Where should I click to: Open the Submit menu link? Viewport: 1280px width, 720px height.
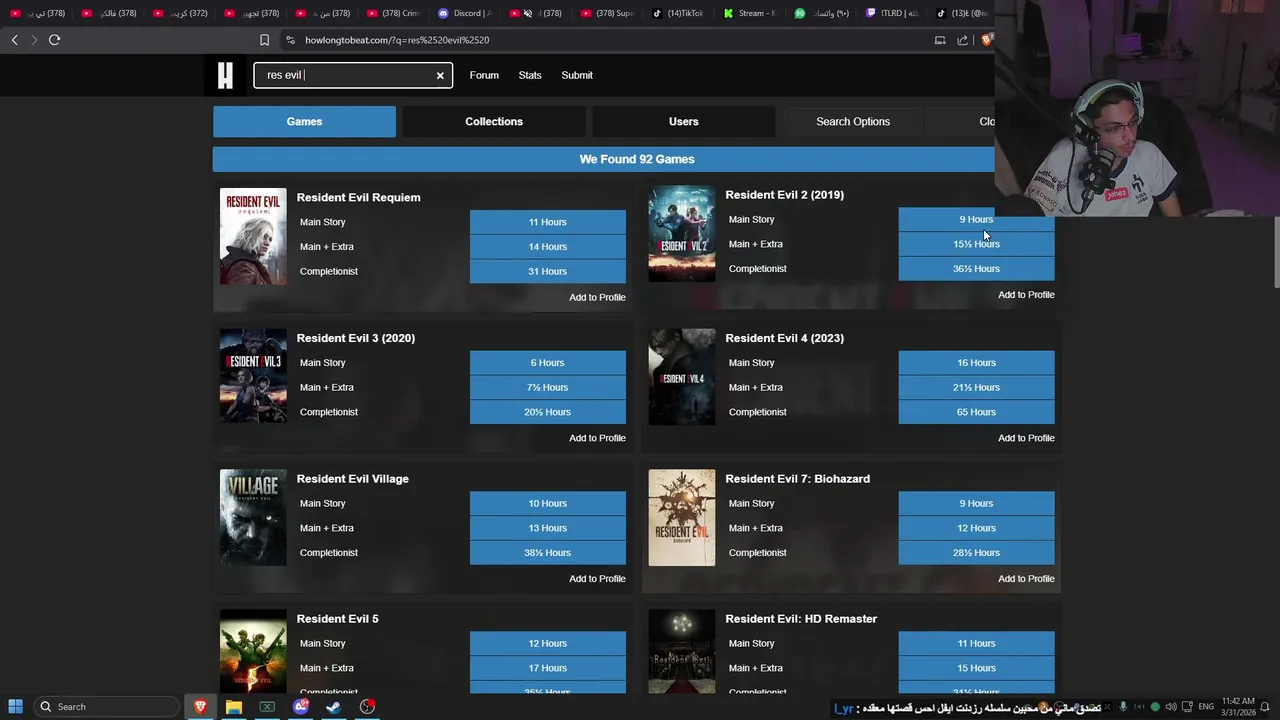point(577,75)
